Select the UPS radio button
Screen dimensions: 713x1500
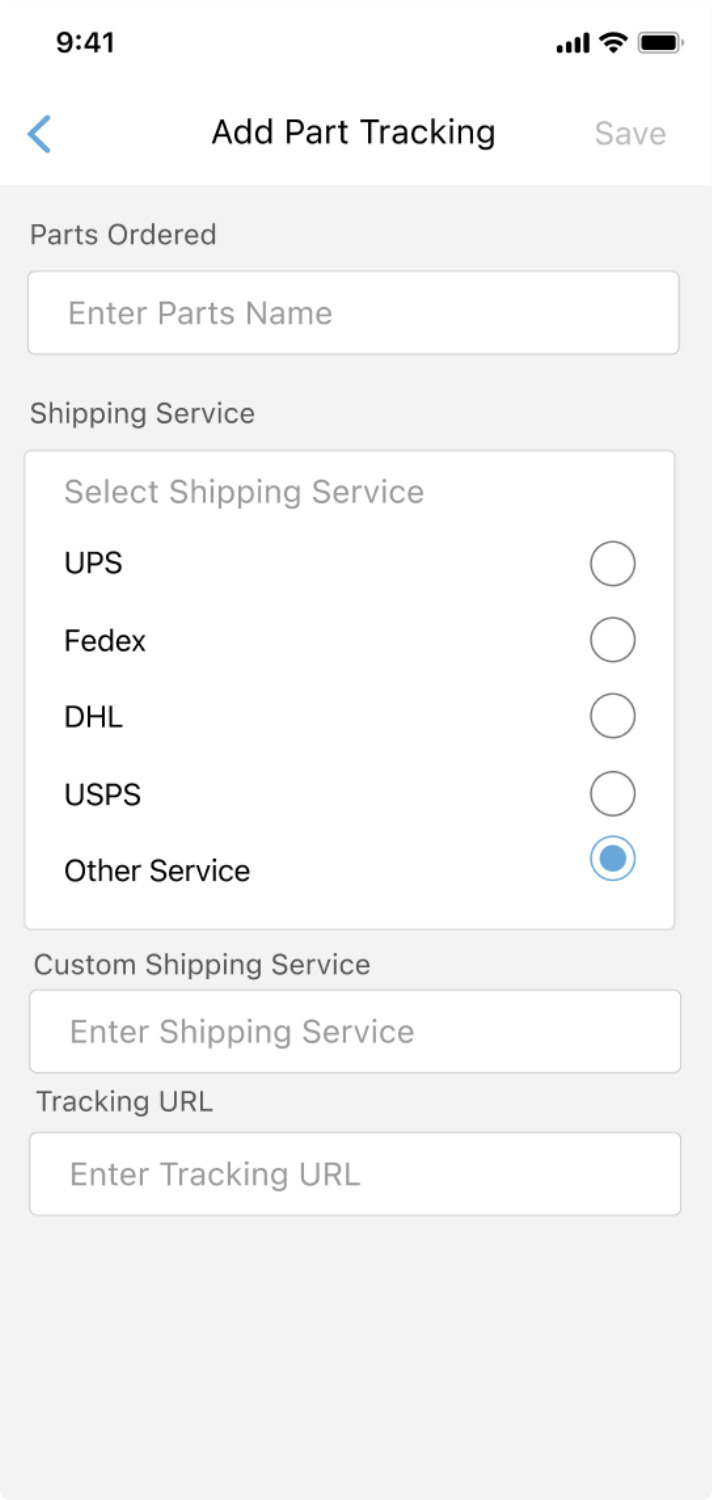pos(612,564)
